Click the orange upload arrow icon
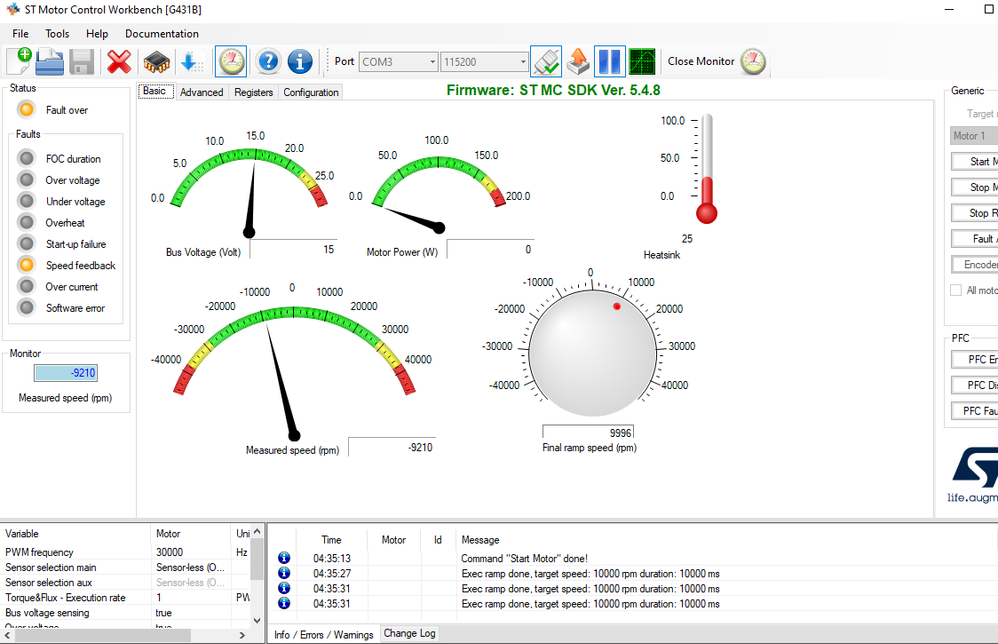Screen dimensions: 998x644 tap(578, 62)
